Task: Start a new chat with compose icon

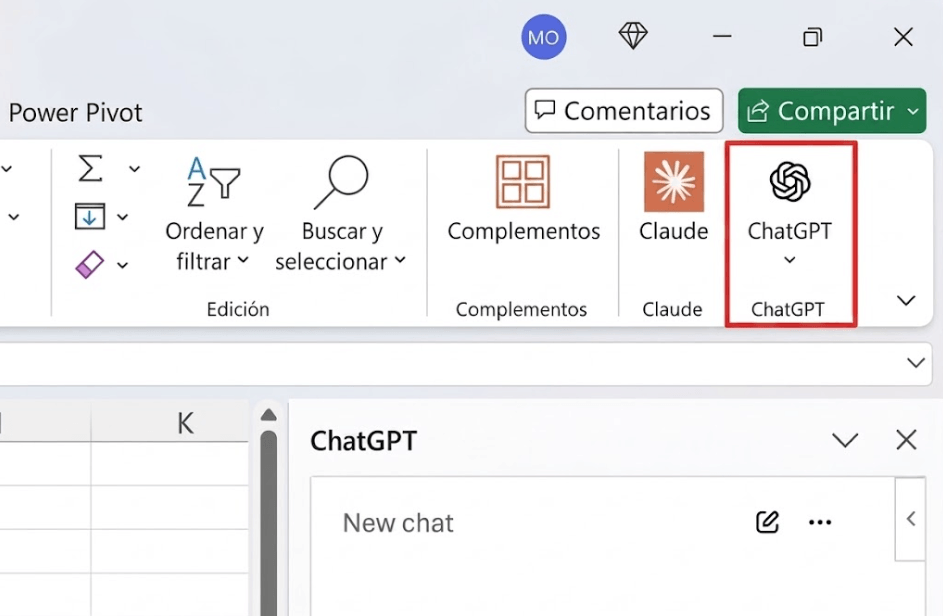Action: [767, 522]
